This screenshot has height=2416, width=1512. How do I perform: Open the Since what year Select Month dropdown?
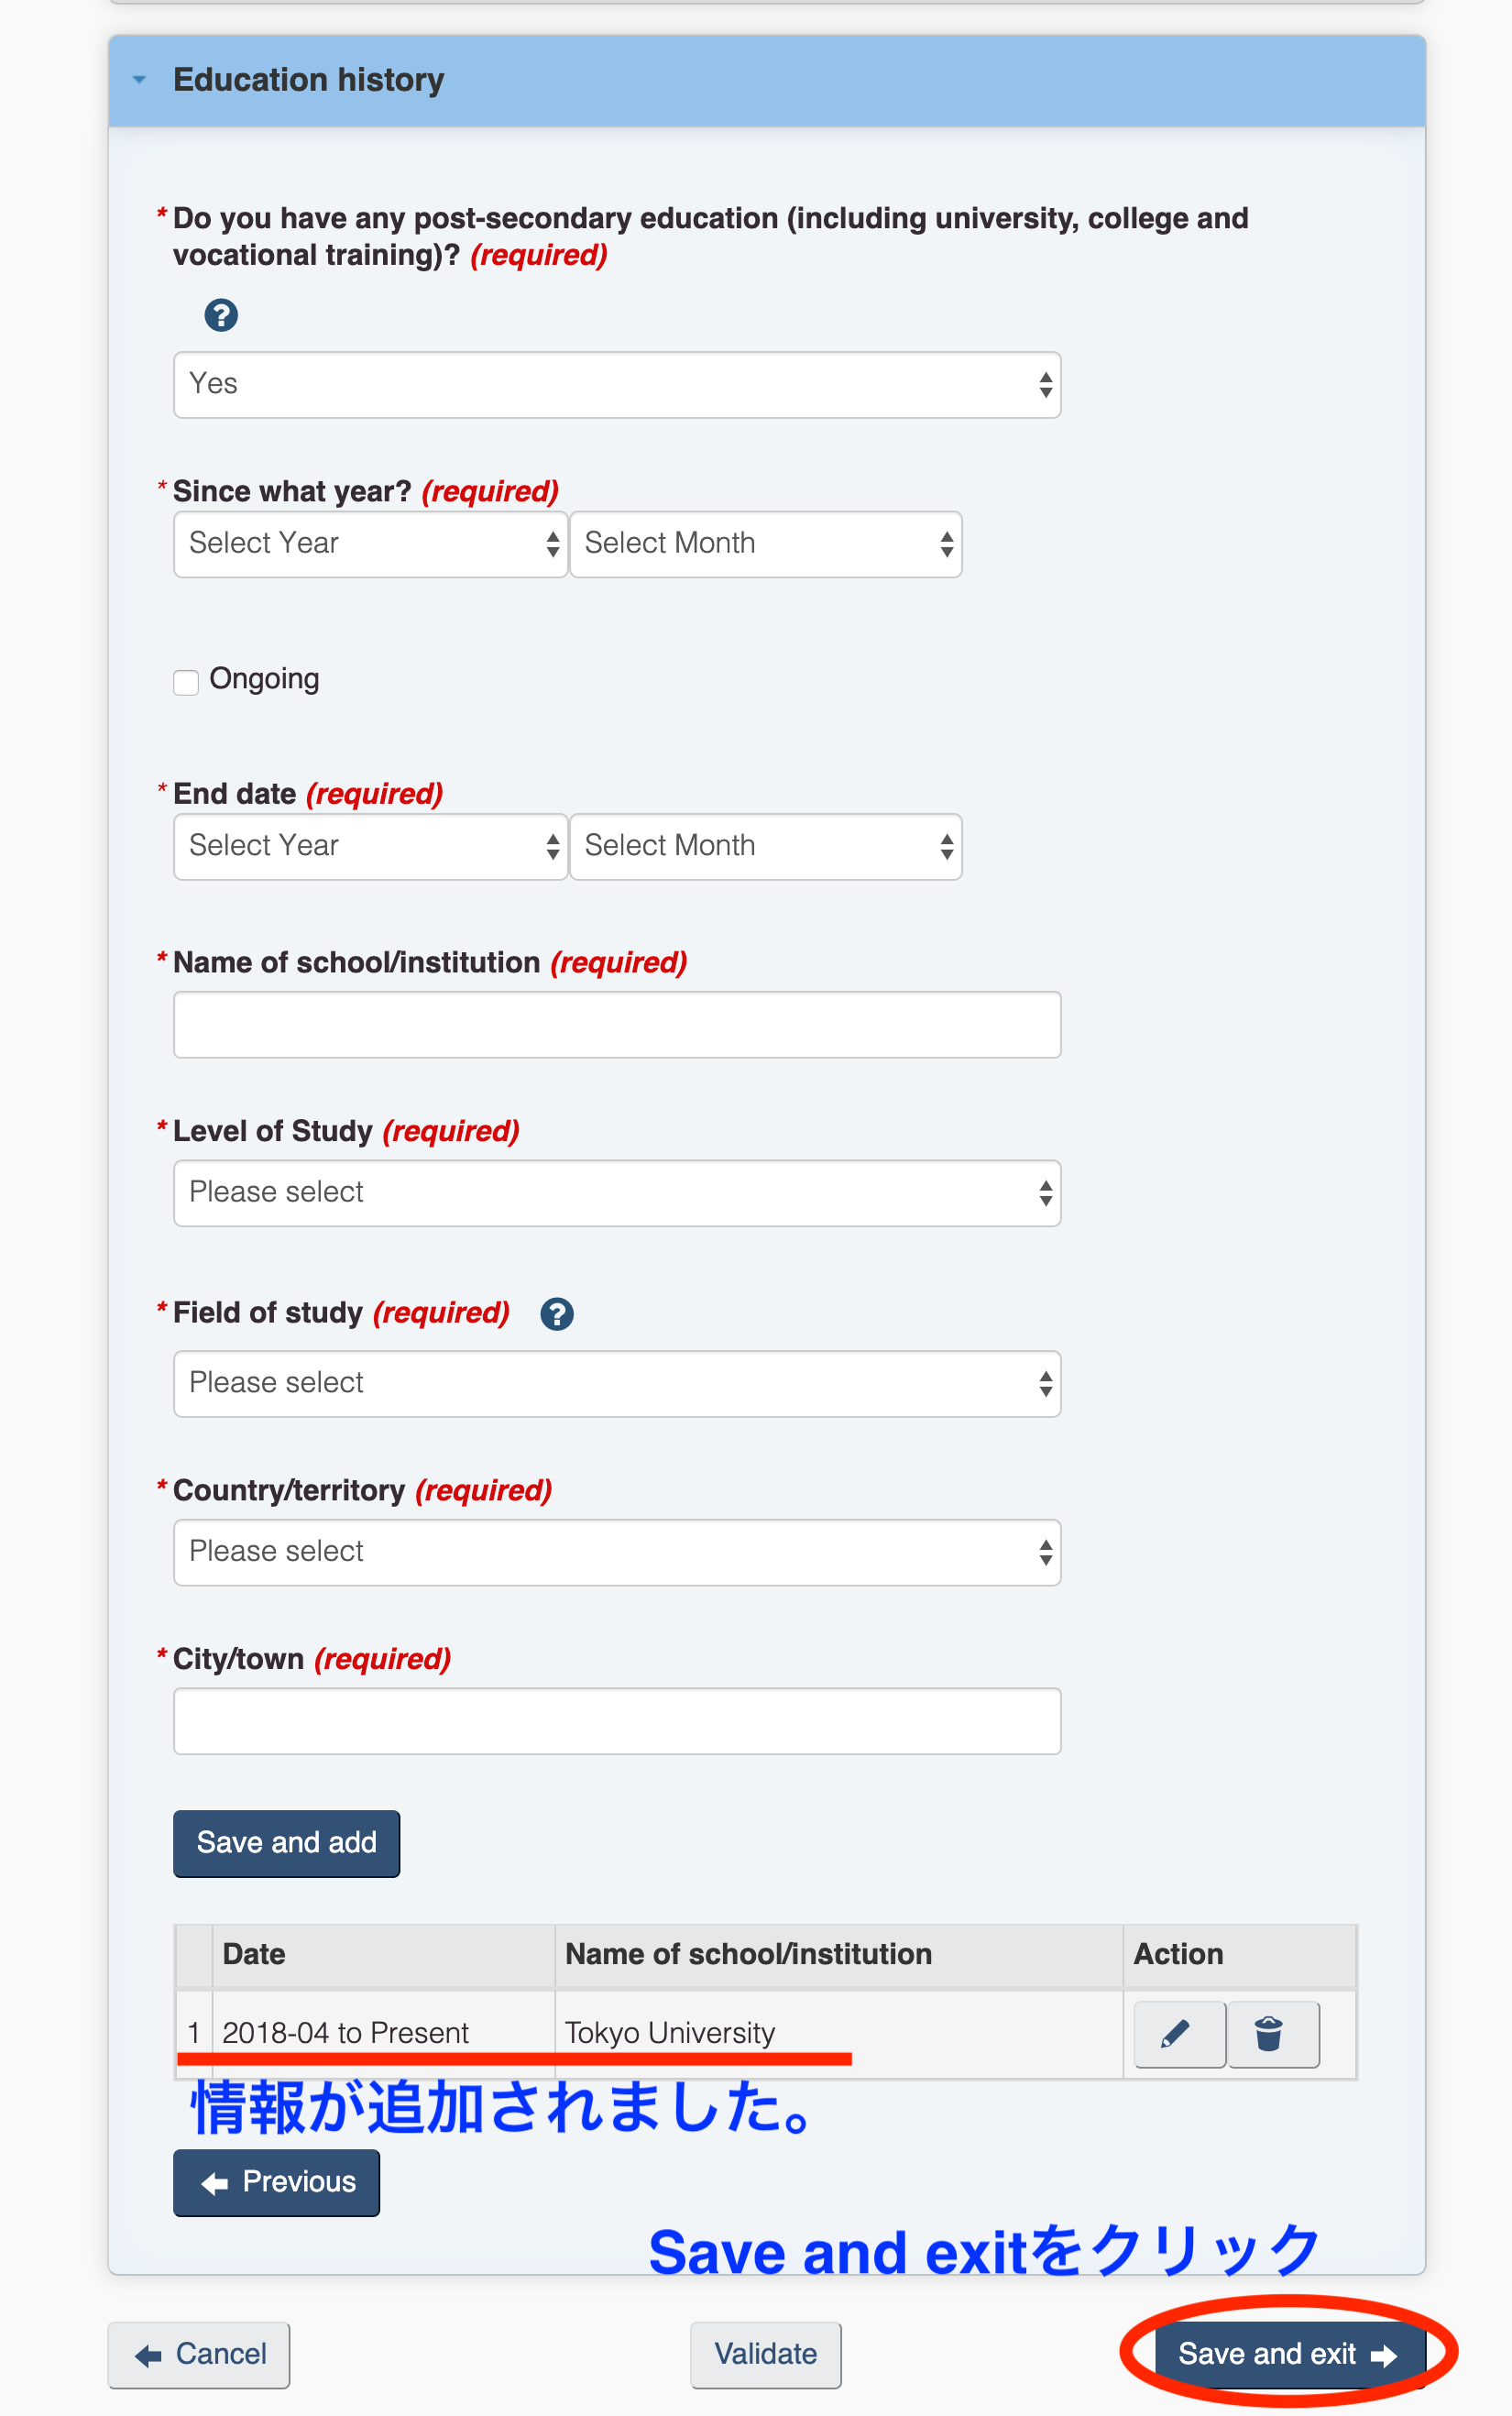point(765,545)
